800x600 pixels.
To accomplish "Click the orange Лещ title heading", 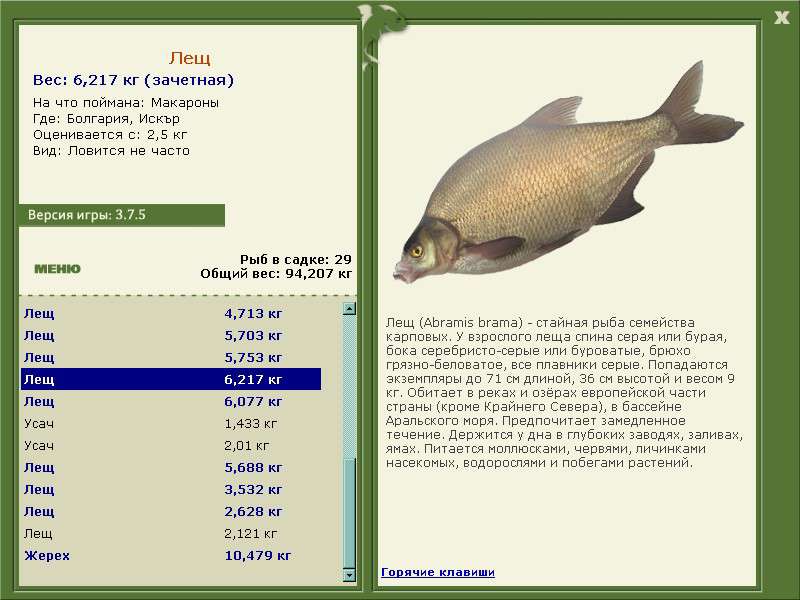I will (x=190, y=58).
